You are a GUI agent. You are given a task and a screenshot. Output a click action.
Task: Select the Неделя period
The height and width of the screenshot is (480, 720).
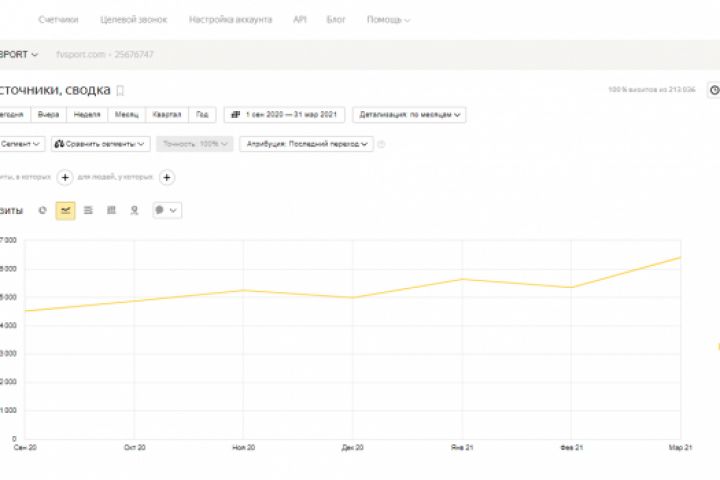[87, 115]
